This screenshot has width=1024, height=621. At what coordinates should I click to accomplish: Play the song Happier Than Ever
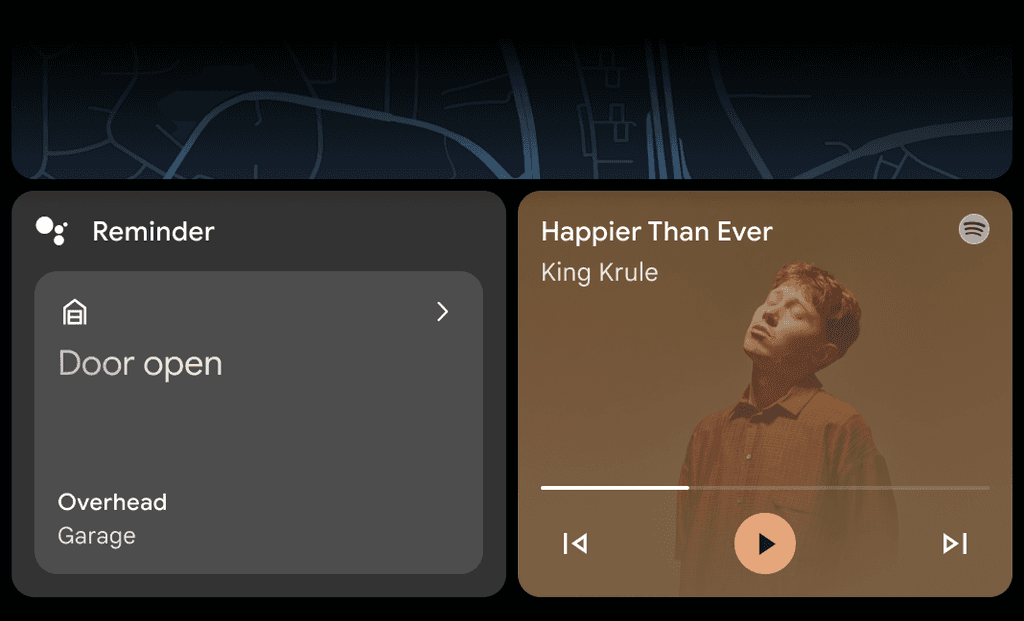765,543
